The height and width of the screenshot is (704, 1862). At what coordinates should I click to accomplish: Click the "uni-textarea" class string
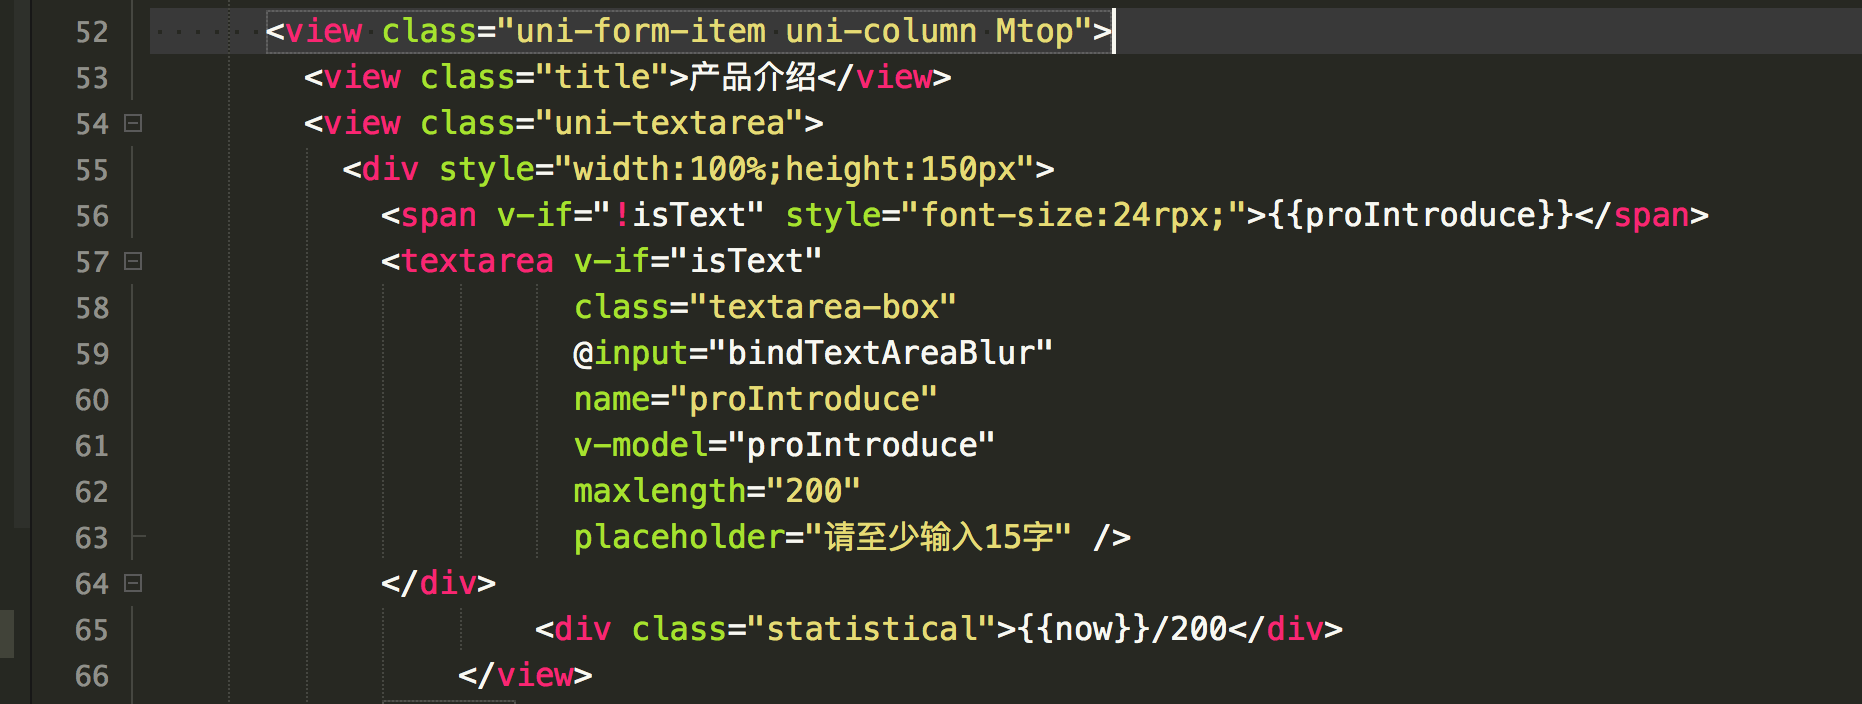coord(669,123)
